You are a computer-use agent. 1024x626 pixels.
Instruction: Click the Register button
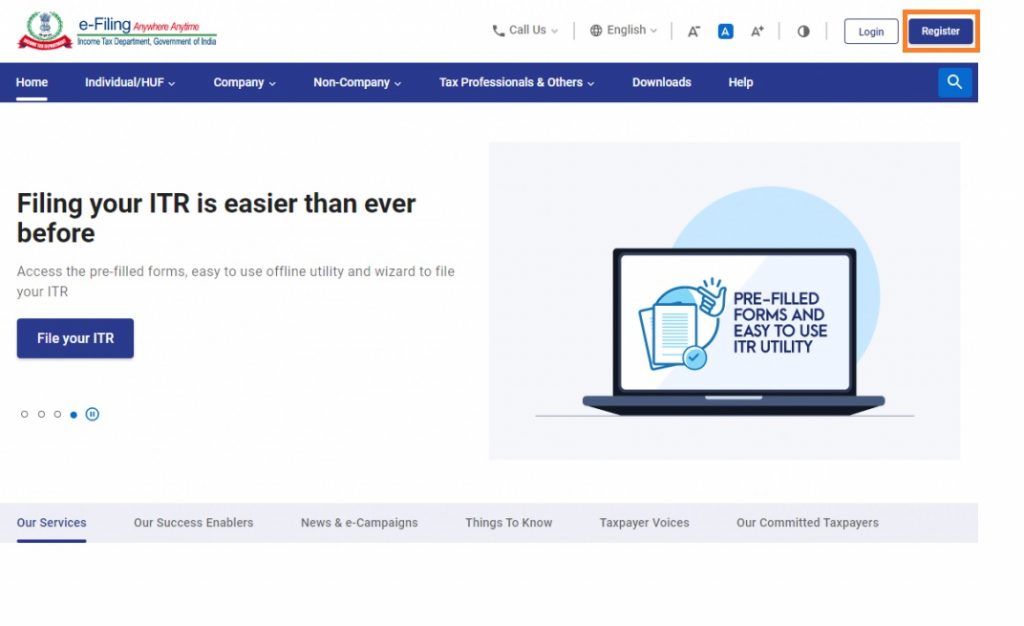click(940, 31)
